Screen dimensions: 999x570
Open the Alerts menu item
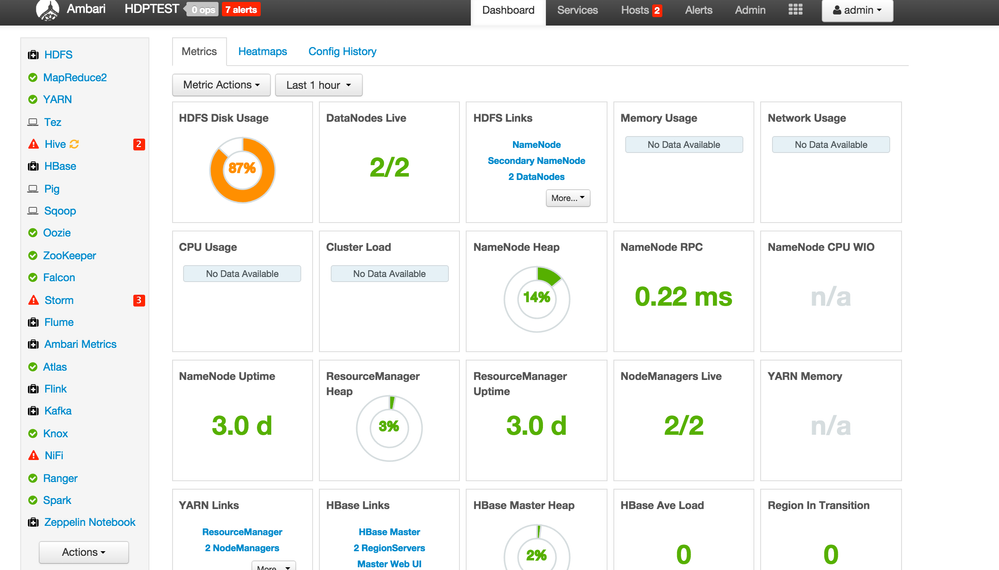pyautogui.click(x=698, y=10)
